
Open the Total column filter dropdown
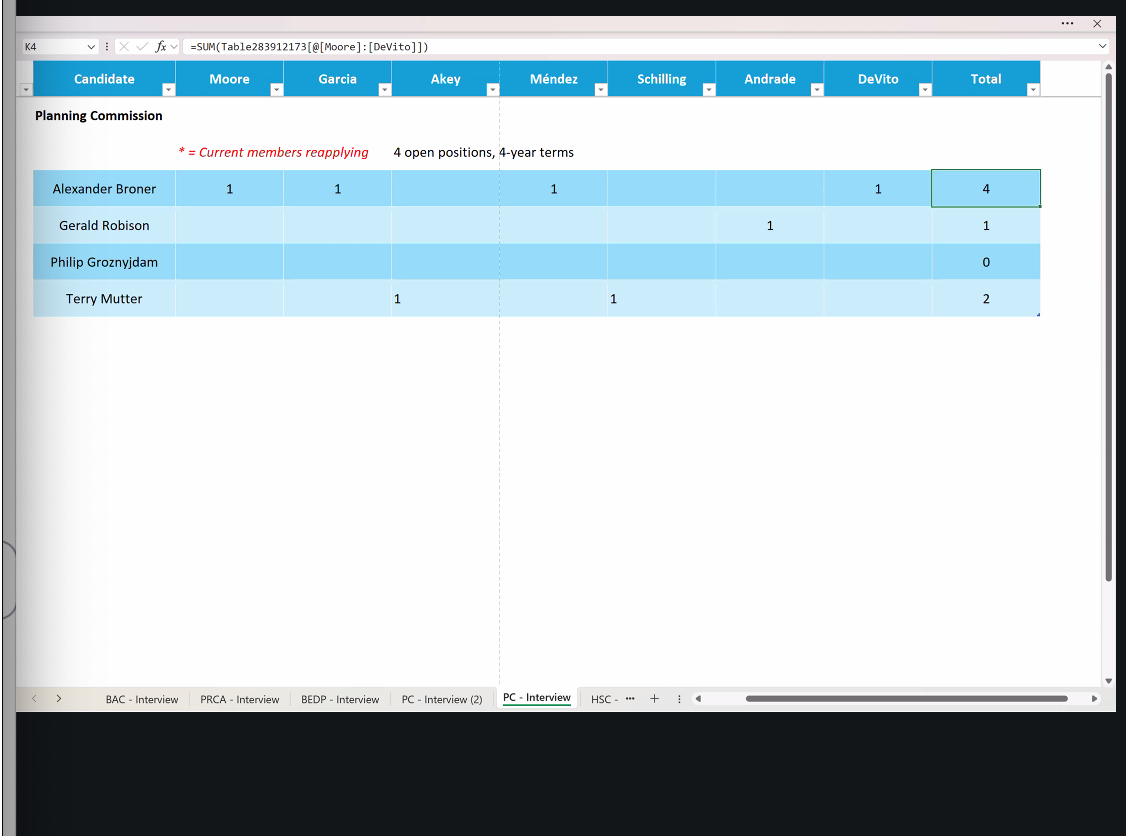[x=1033, y=90]
